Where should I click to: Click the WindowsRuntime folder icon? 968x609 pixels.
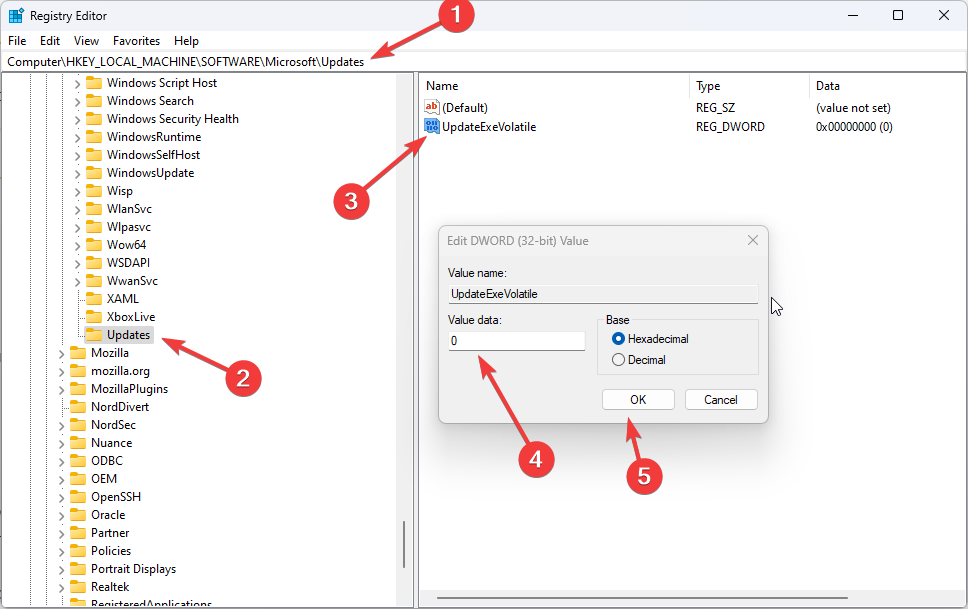94,136
